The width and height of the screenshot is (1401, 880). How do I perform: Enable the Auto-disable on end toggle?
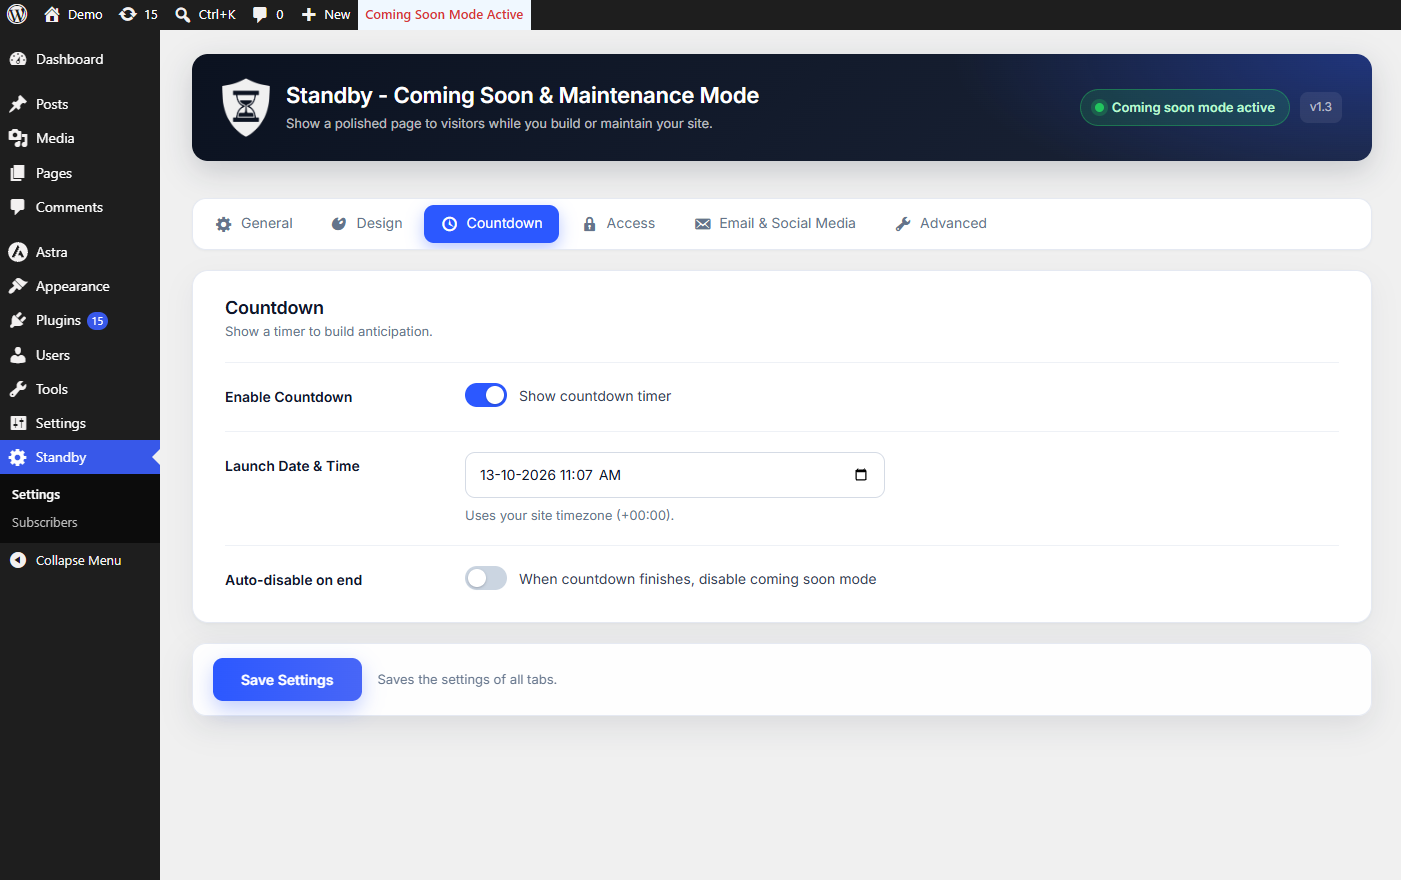point(486,579)
